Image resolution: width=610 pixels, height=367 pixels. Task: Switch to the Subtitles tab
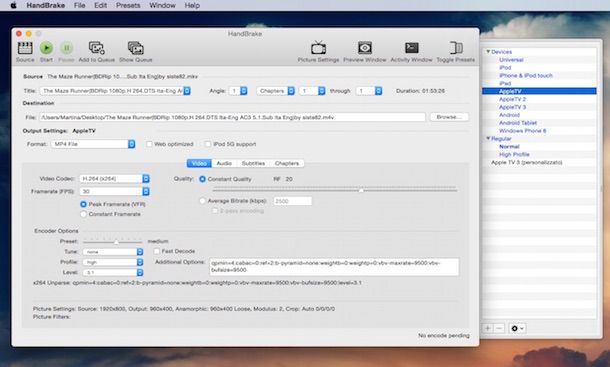coord(253,163)
